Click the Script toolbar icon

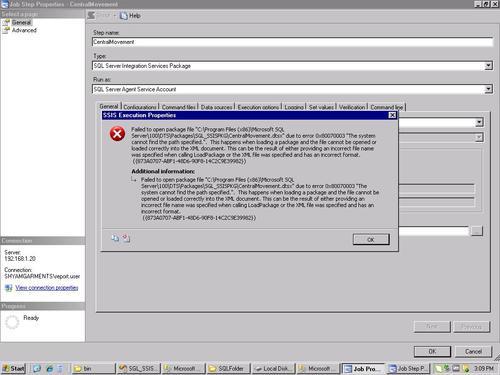[91, 15]
